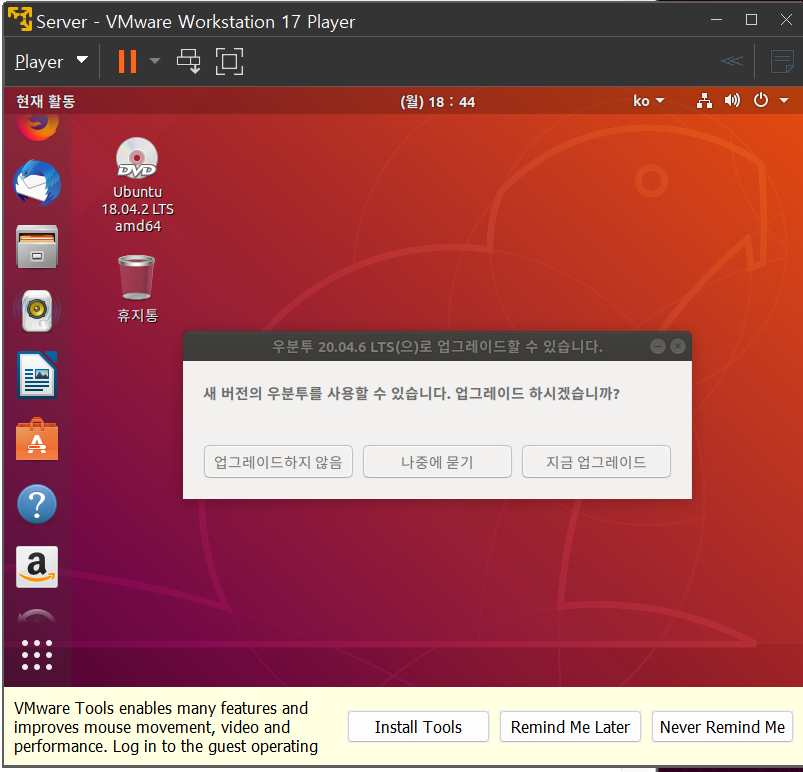The height and width of the screenshot is (772, 803).
Task: Click the wired network status icon
Action: [704, 100]
